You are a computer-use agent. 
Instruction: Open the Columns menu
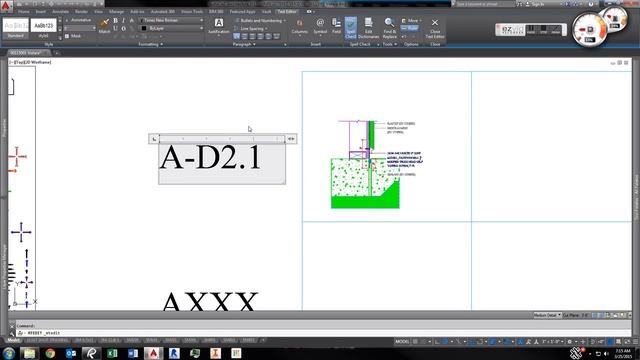[x=299, y=27]
